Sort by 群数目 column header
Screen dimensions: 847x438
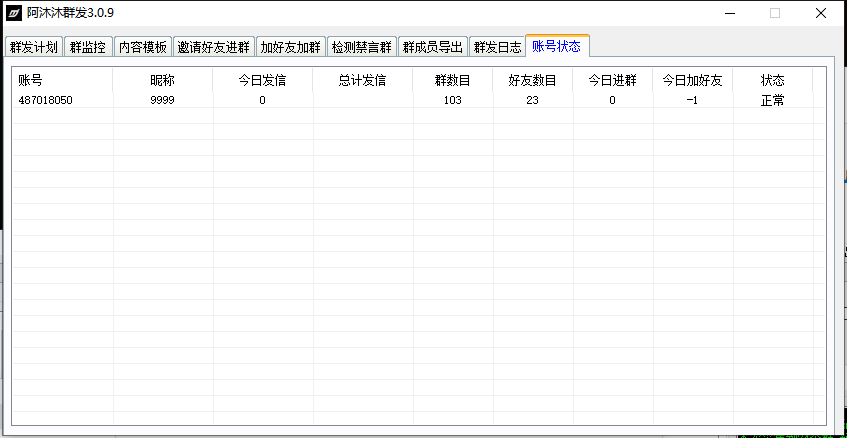[452, 80]
